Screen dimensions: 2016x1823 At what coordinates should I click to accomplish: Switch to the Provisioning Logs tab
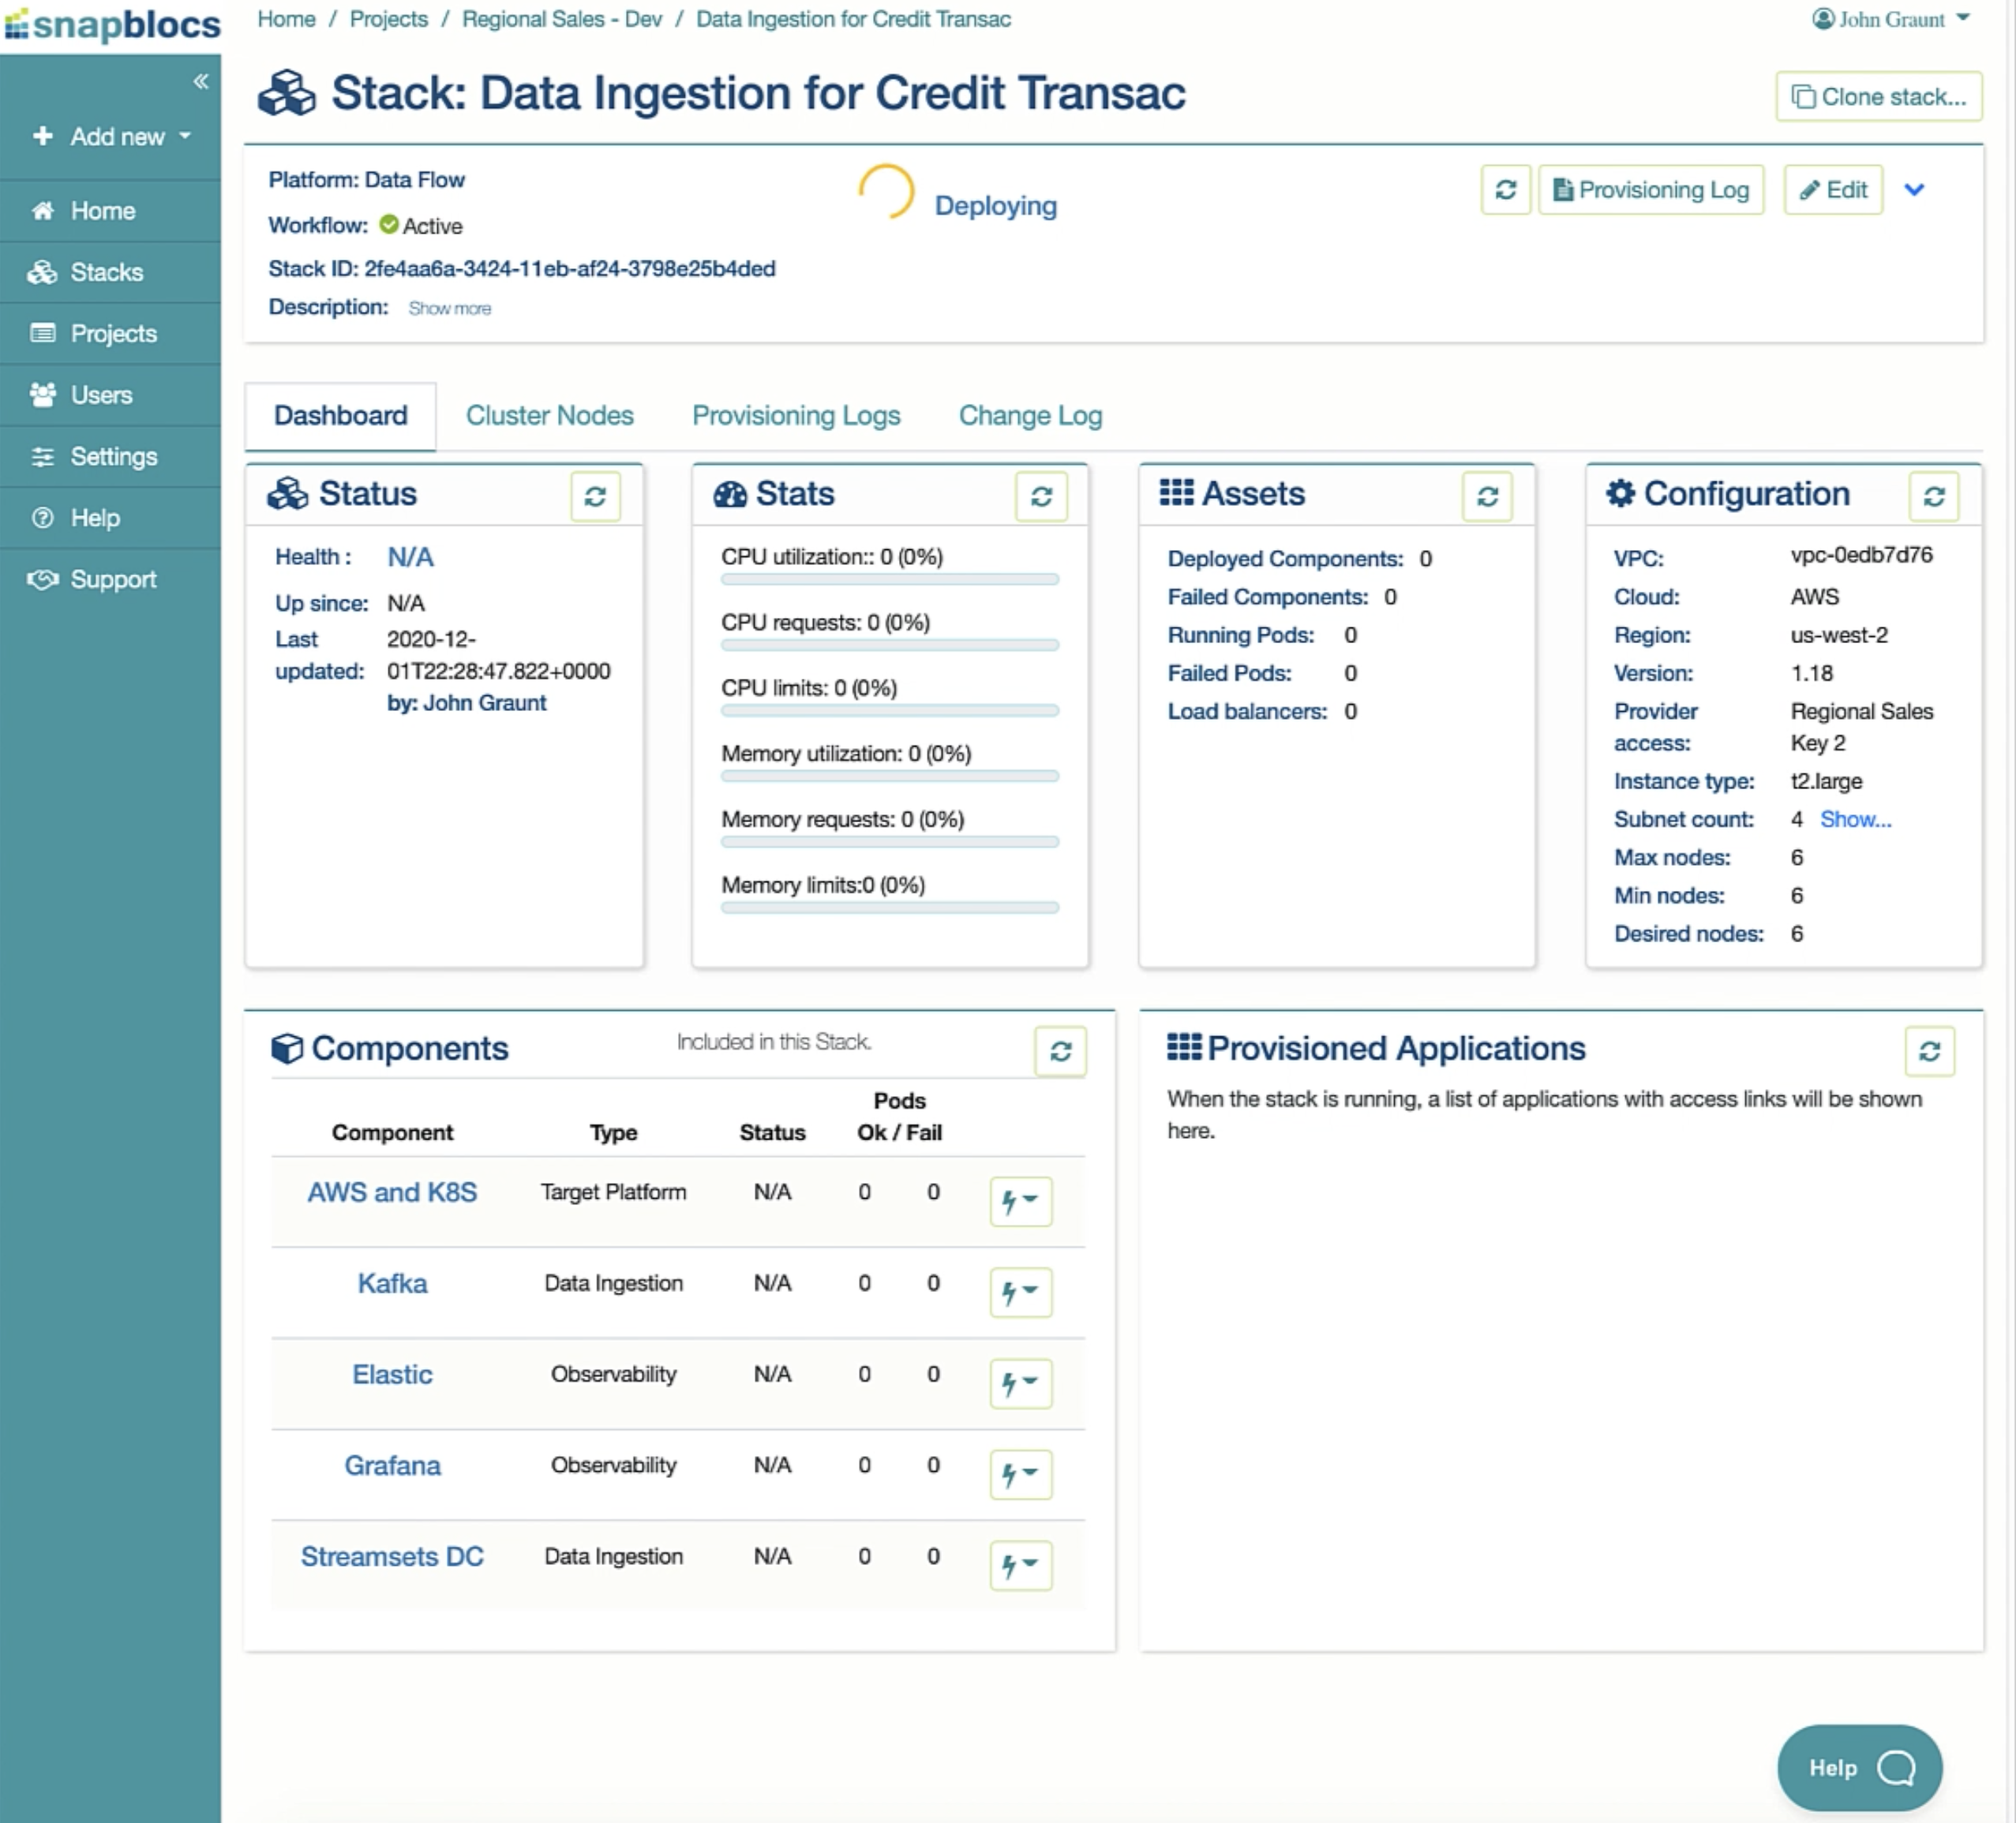796,416
